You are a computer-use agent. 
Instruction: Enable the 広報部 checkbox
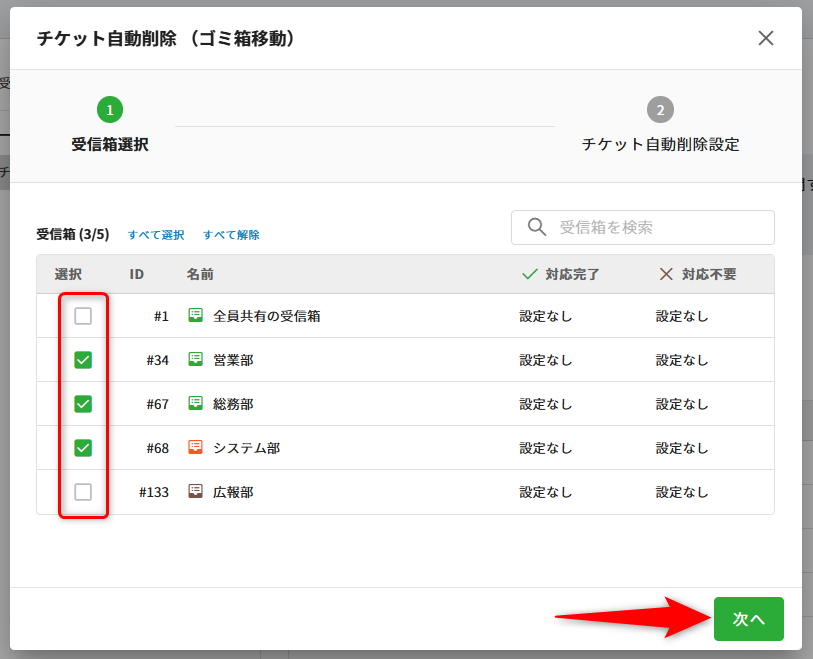point(83,492)
